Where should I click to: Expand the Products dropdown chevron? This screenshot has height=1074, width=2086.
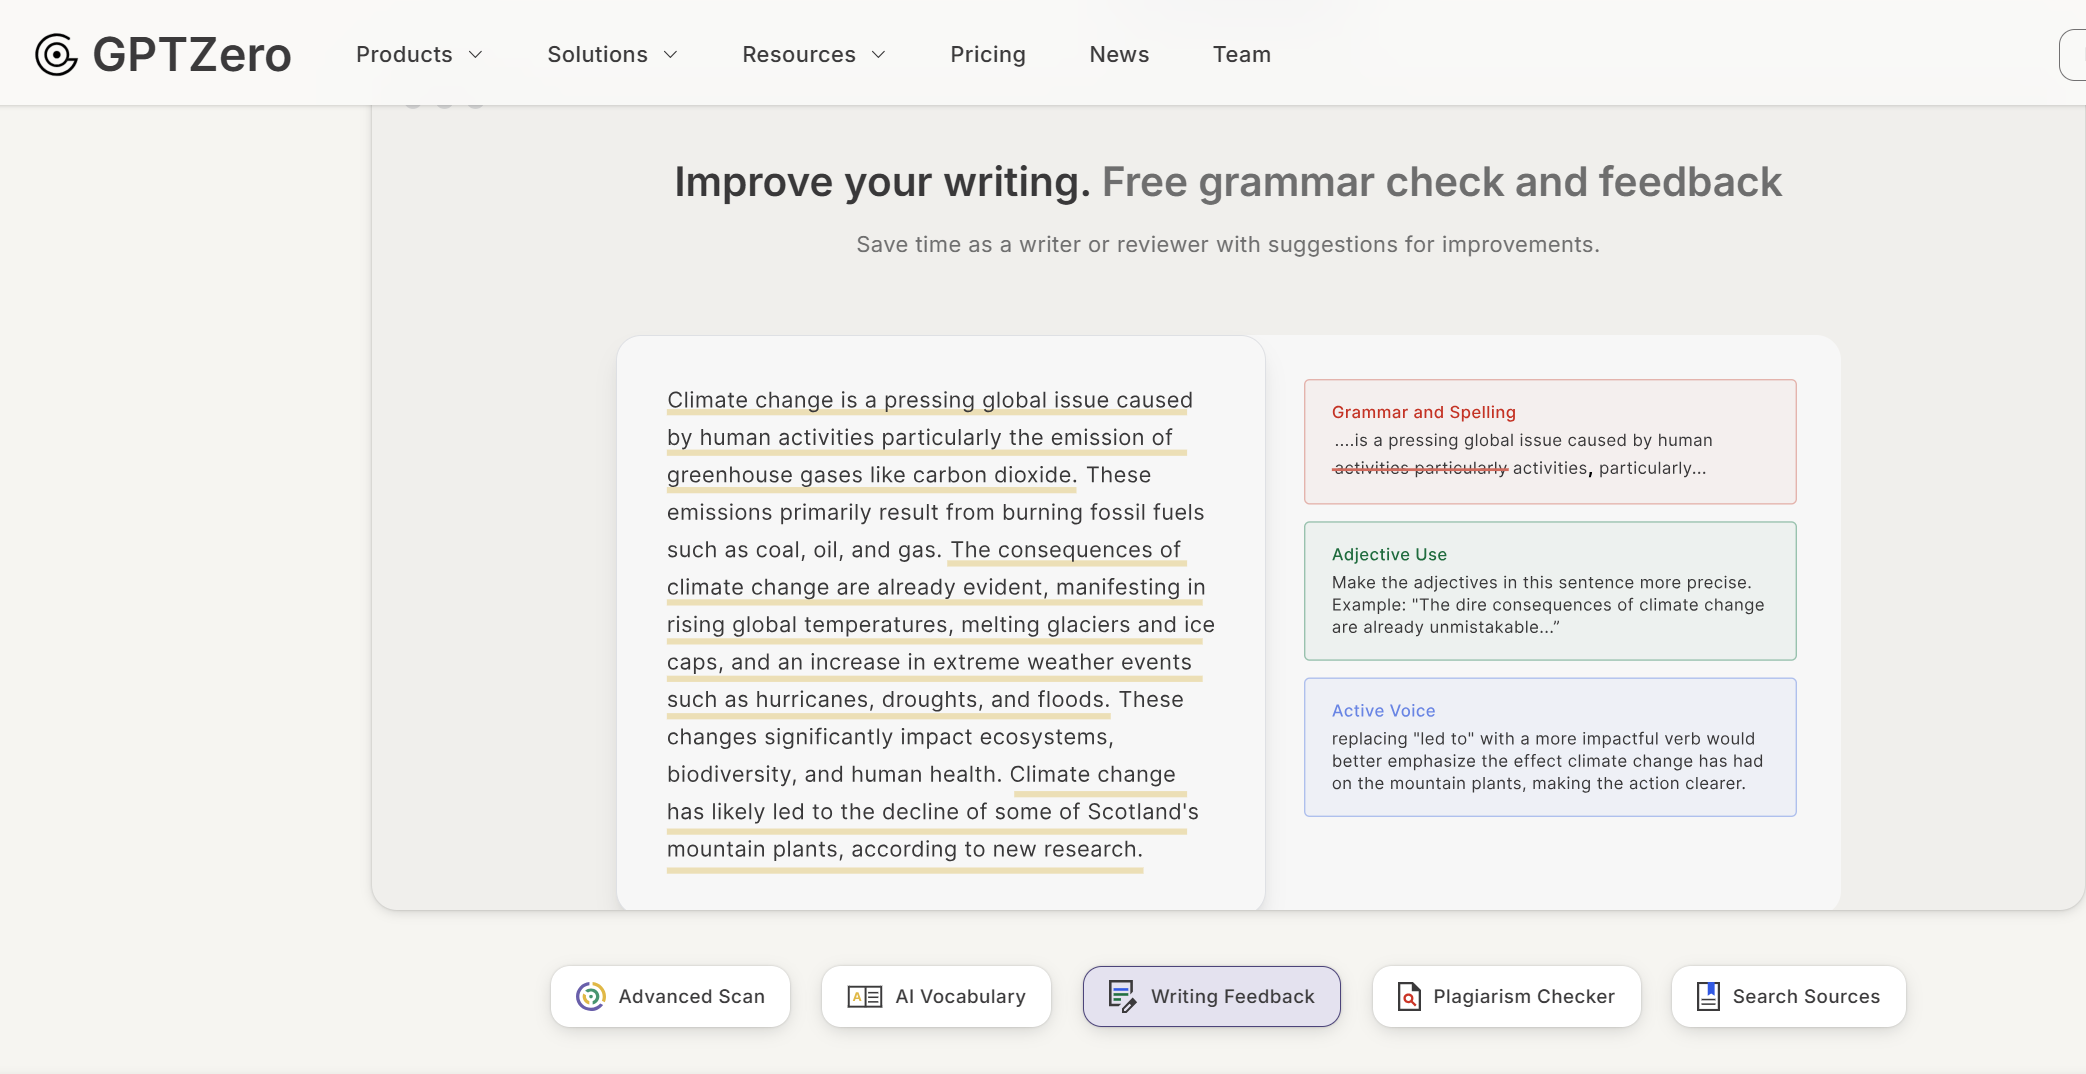[476, 54]
